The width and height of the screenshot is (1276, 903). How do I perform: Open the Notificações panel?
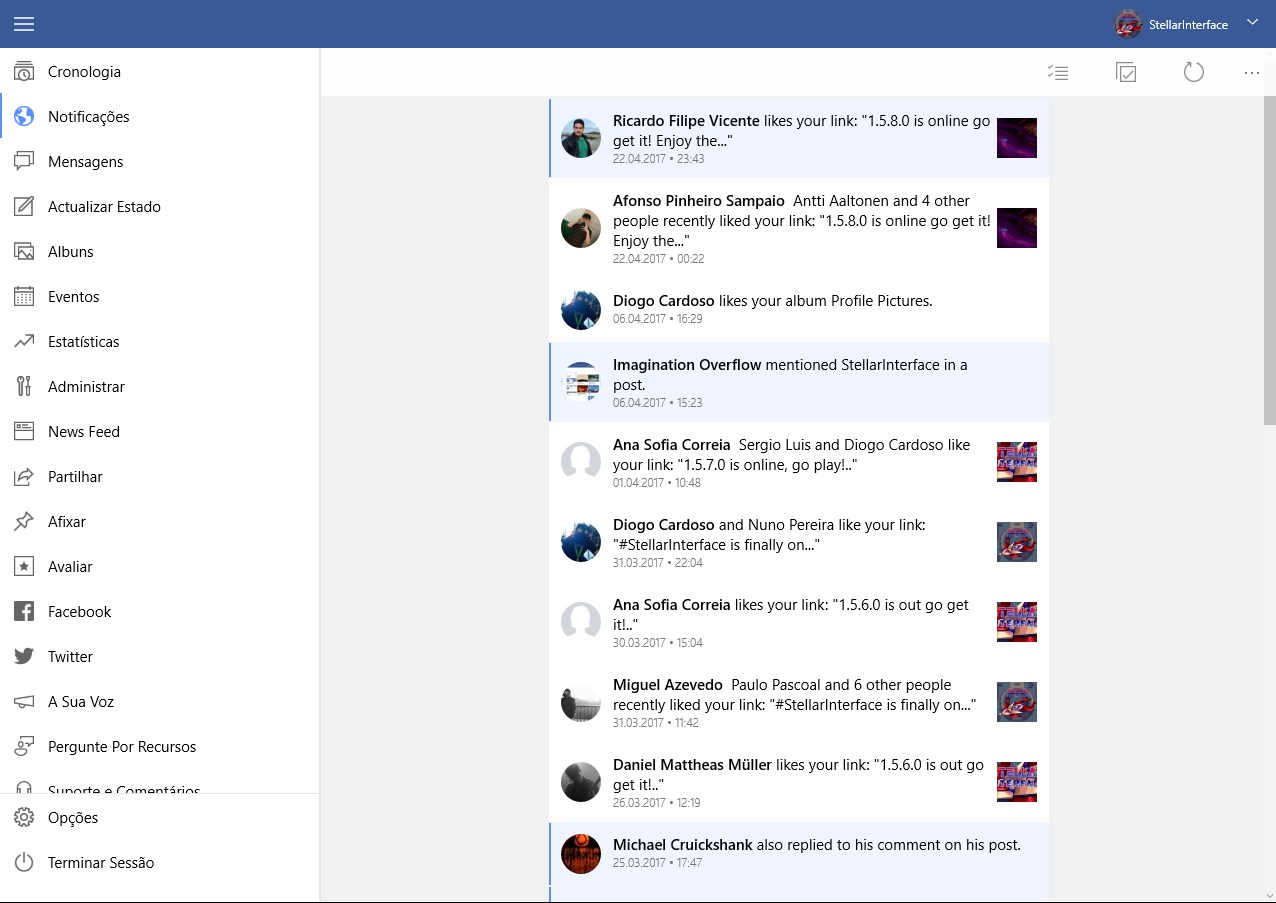88,116
